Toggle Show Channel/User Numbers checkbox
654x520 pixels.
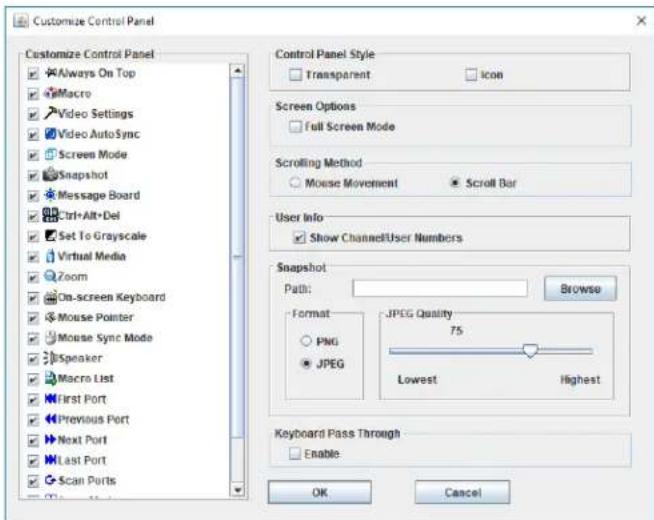pyautogui.click(x=299, y=238)
